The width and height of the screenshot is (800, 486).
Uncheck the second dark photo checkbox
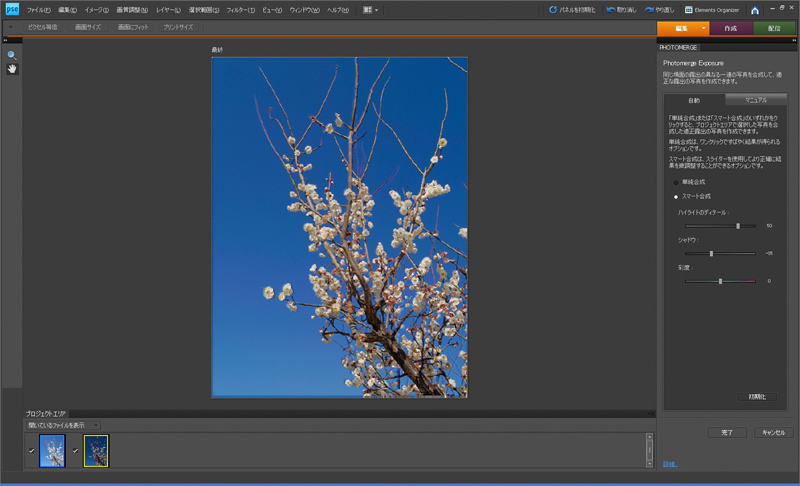76,451
